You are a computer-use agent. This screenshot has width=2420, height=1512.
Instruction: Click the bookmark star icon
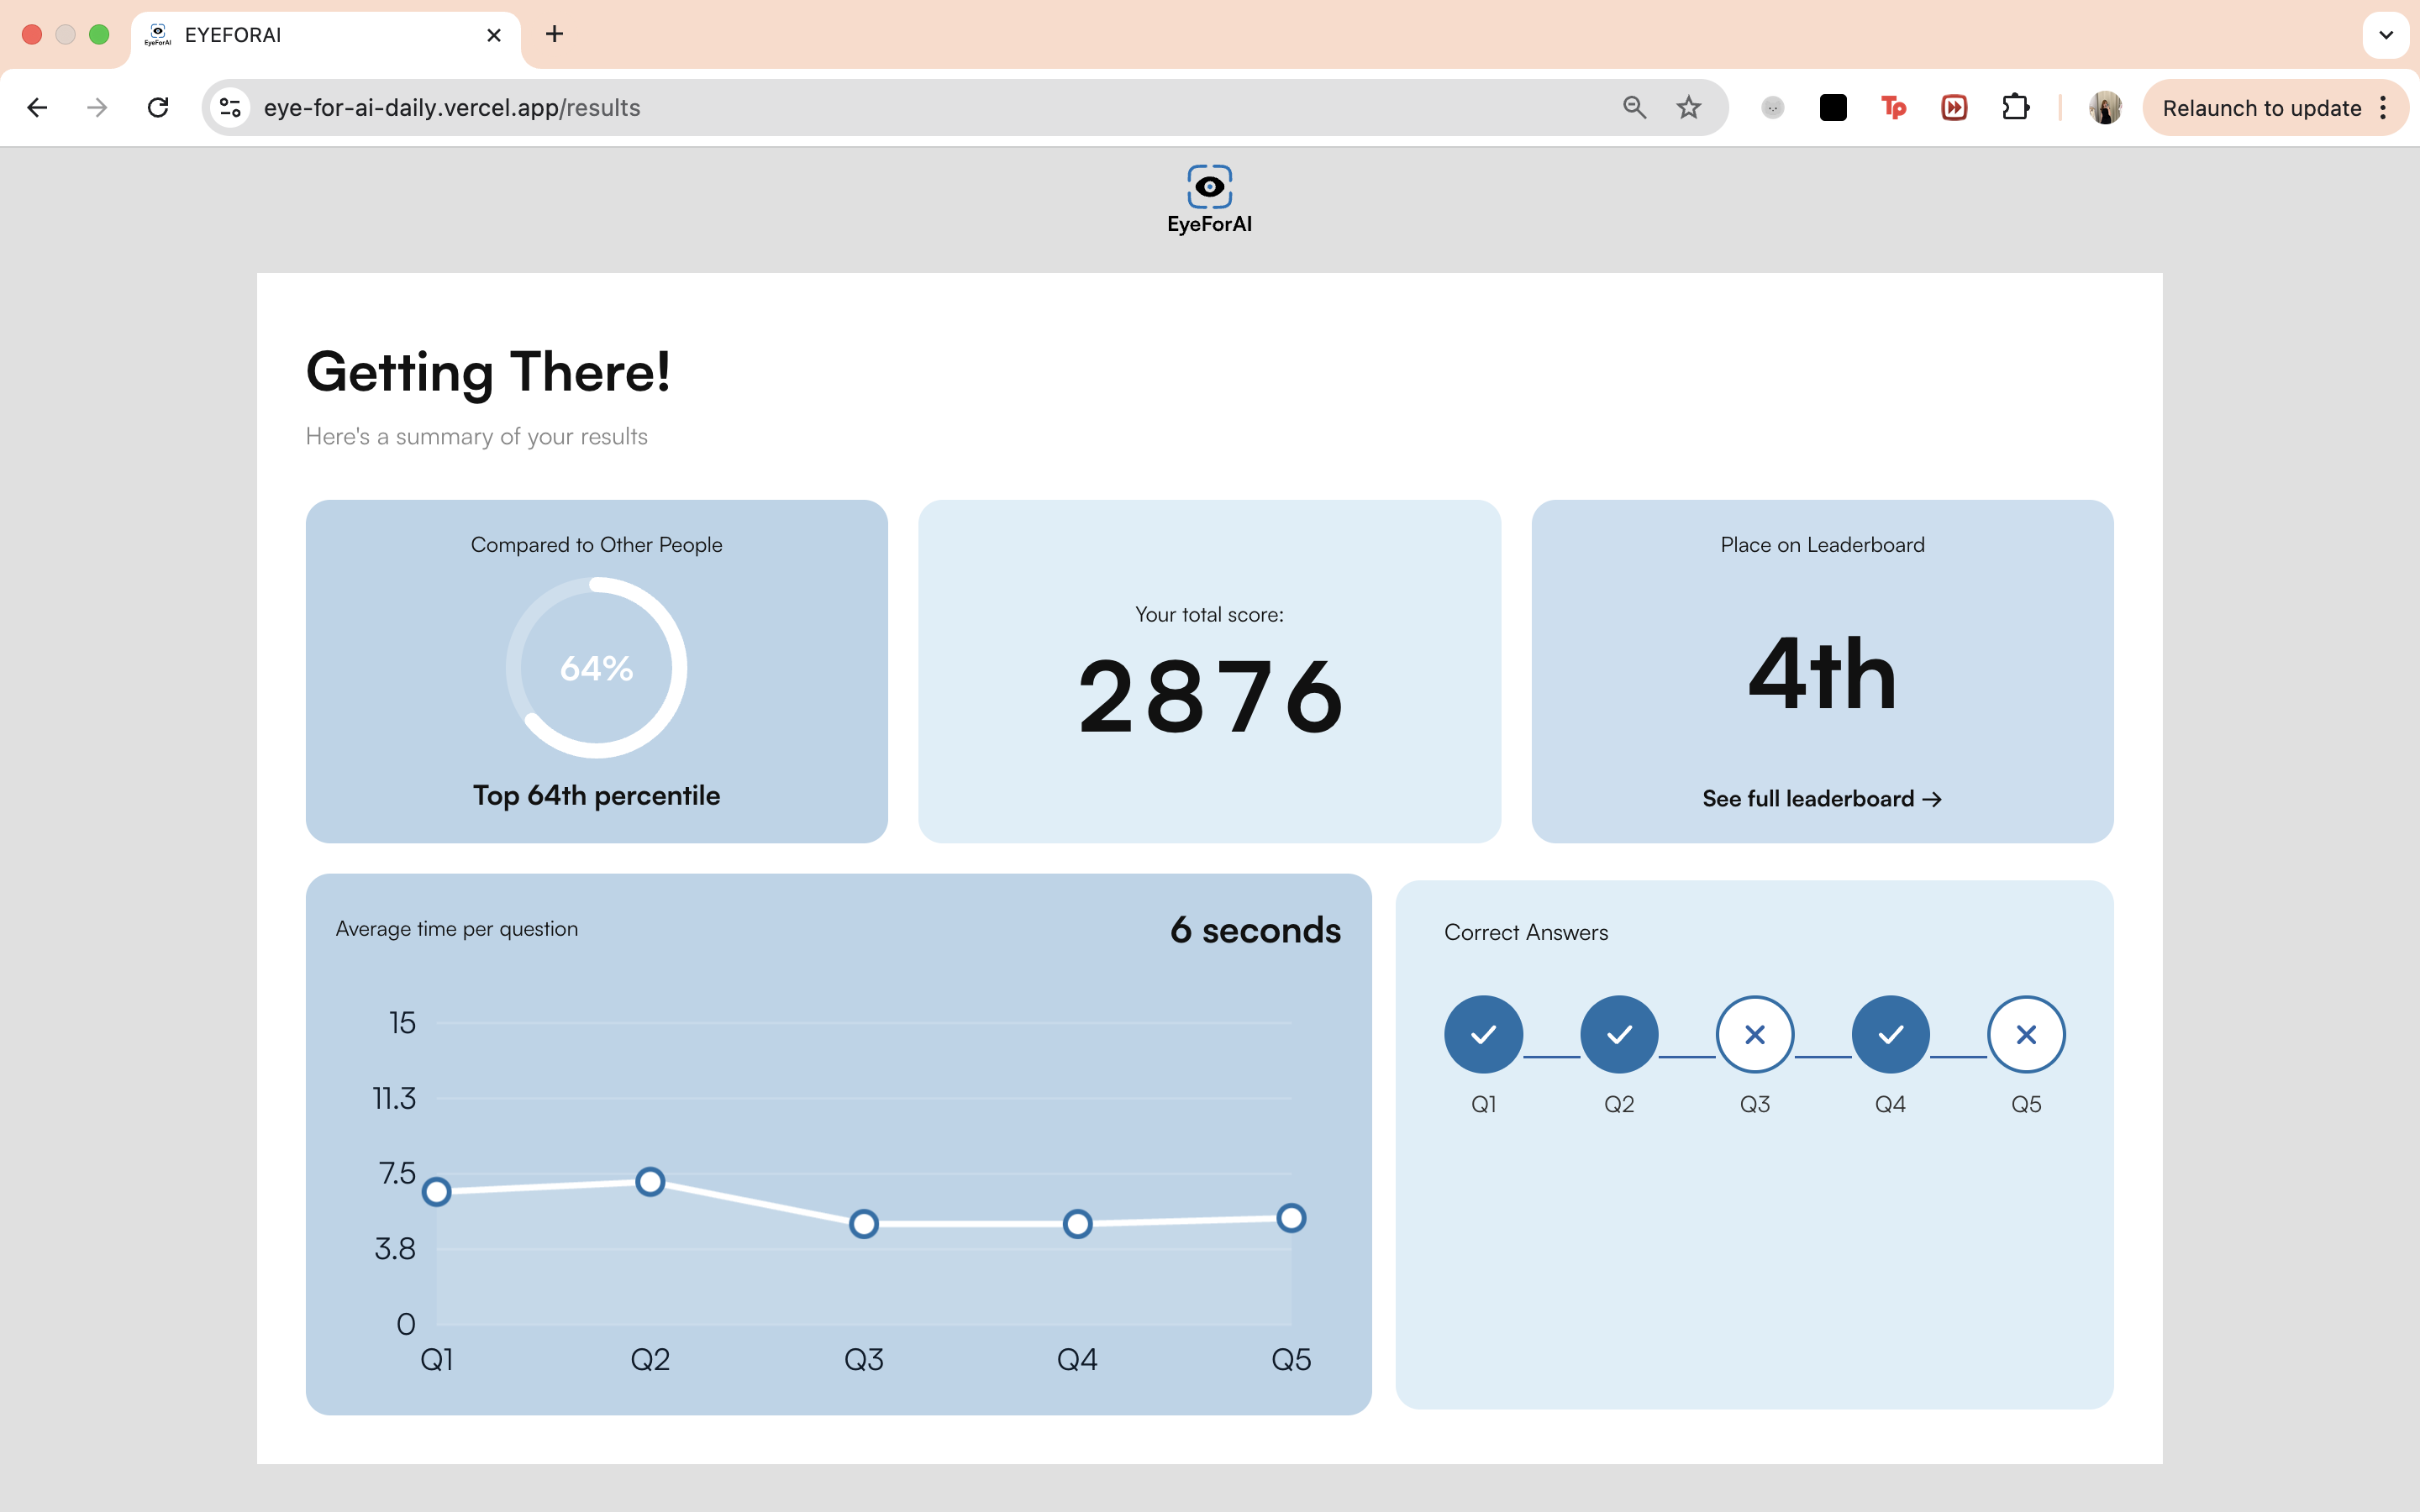[x=1689, y=107]
